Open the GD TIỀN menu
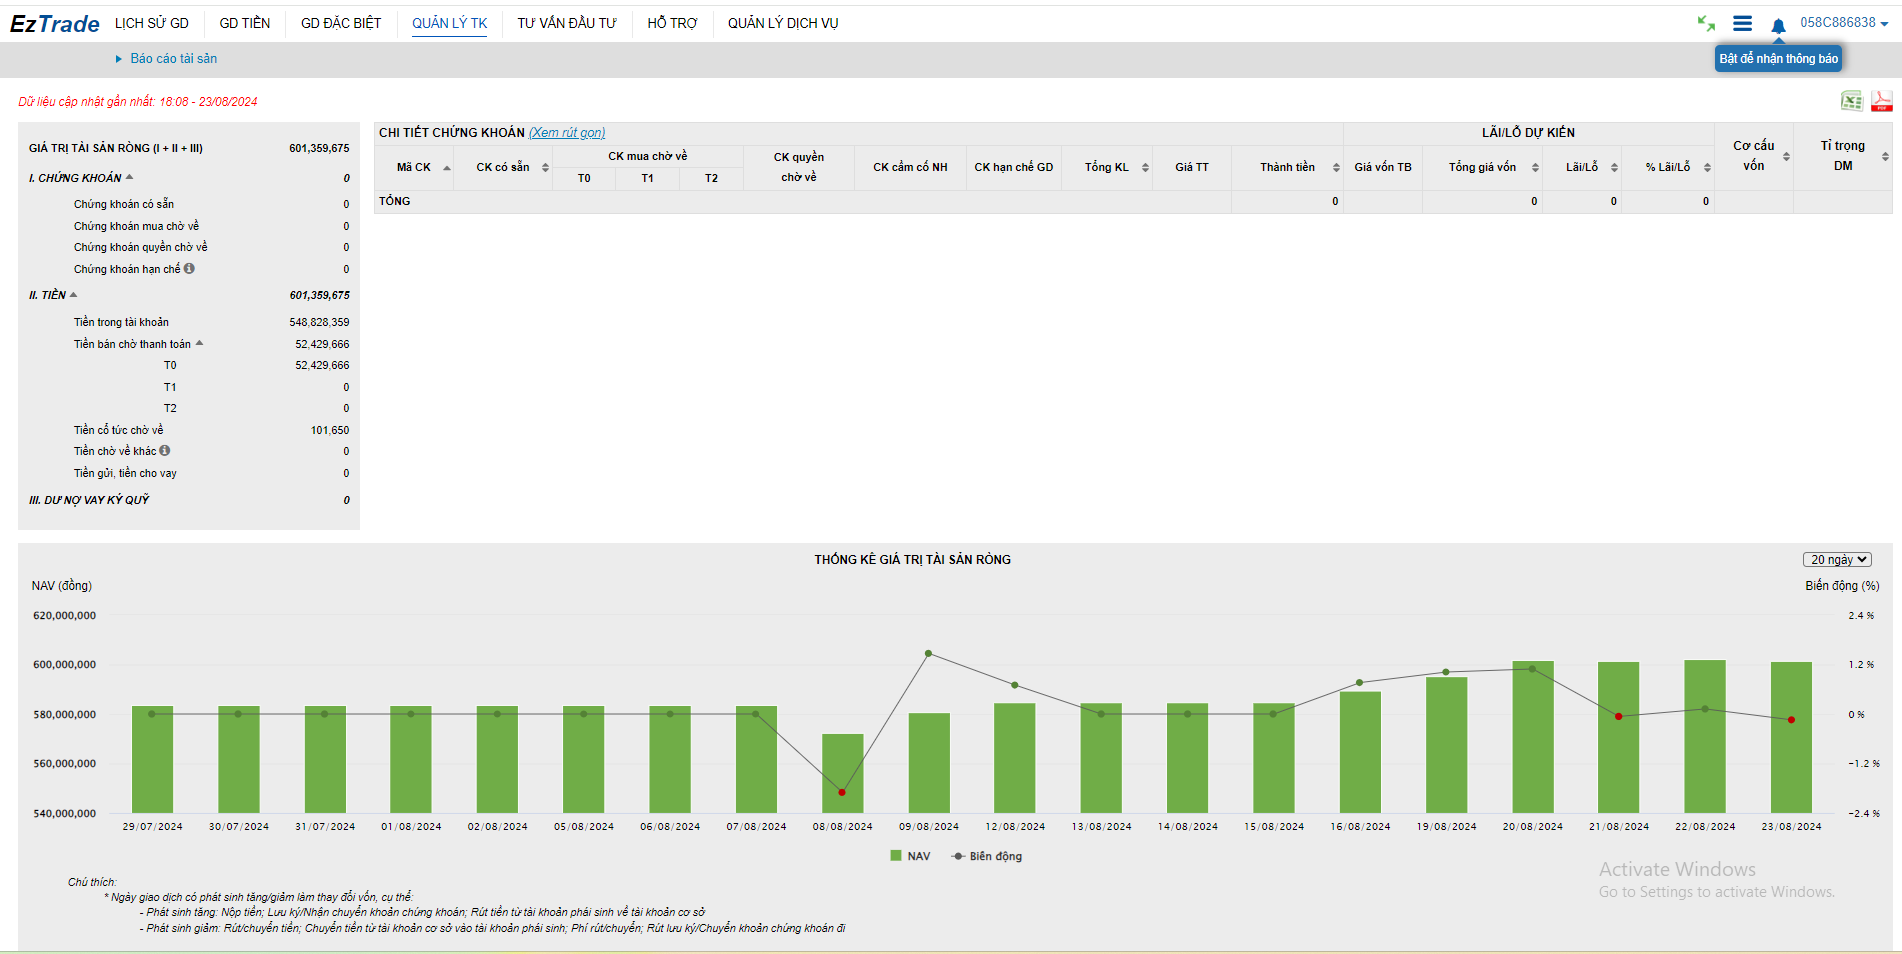The height and width of the screenshot is (954, 1902). pos(245,23)
